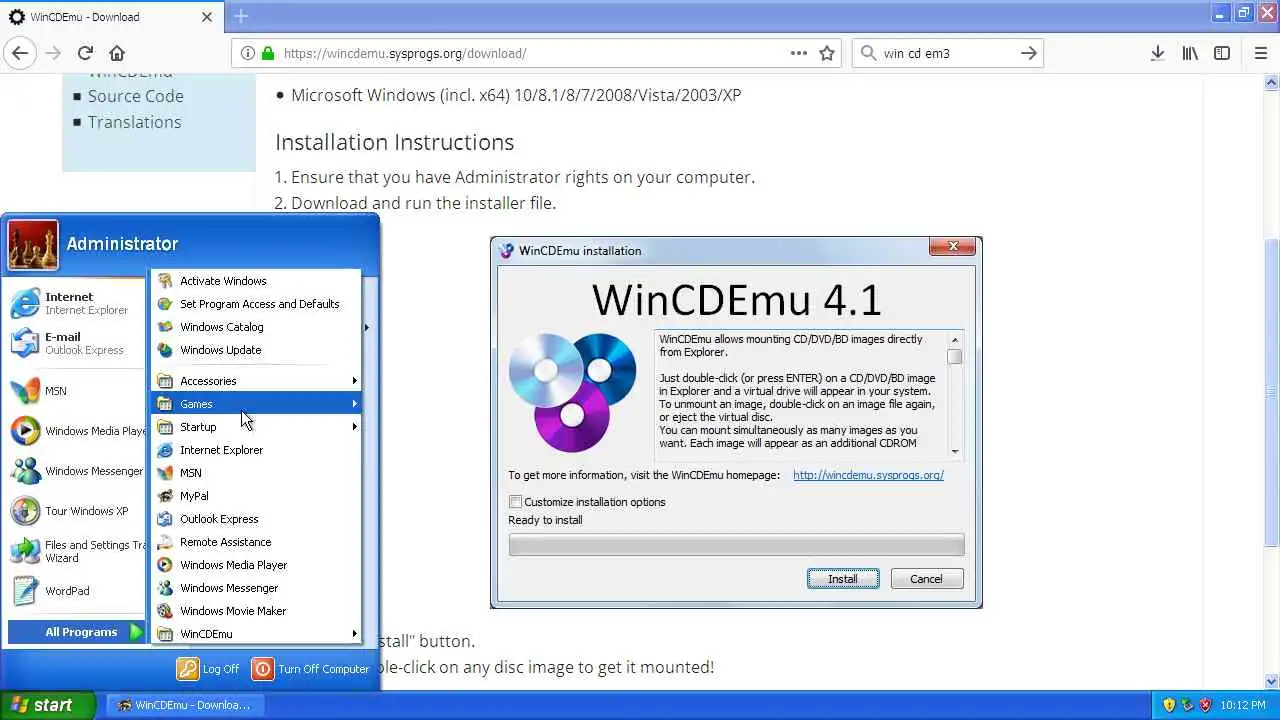
Task: Click the Windows start button
Action: [x=48, y=705]
